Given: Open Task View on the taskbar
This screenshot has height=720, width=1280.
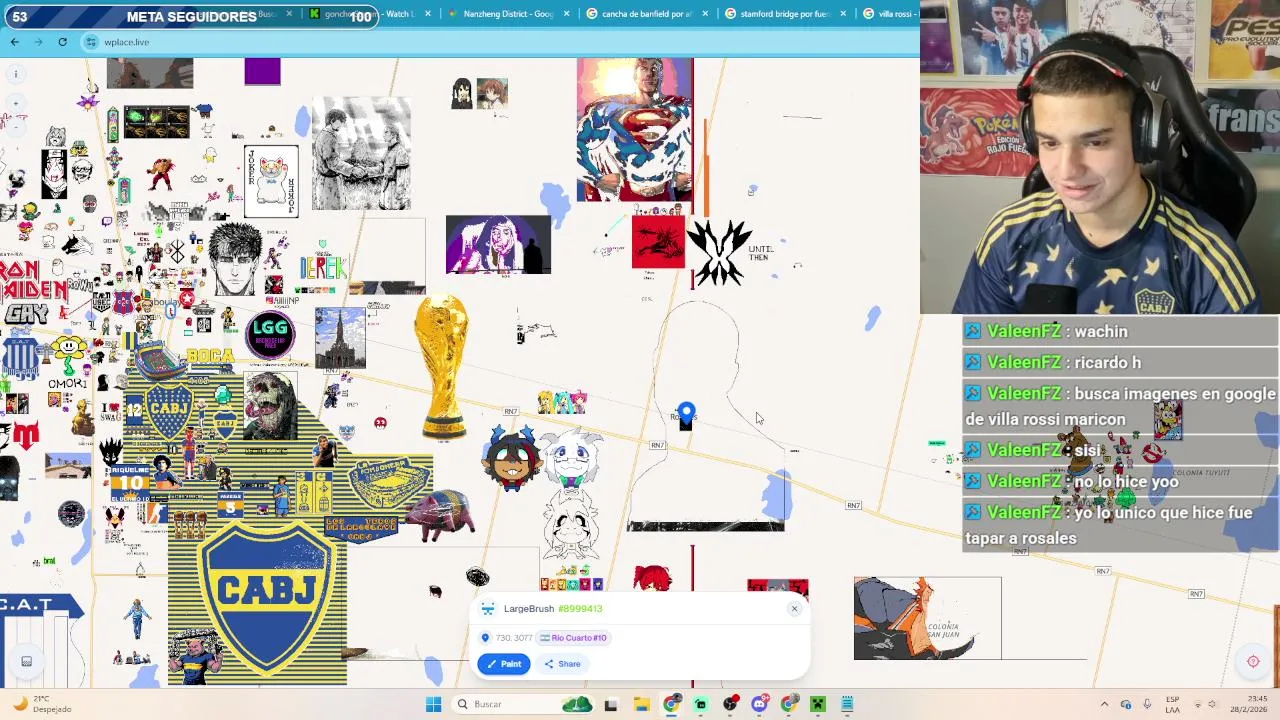Looking at the screenshot, I should click(611, 704).
